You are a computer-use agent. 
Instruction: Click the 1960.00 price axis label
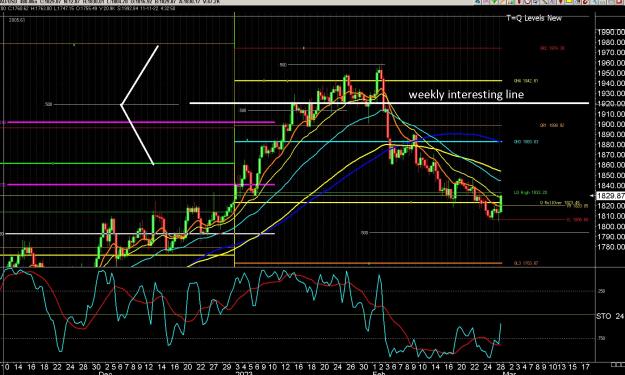[x=611, y=63]
